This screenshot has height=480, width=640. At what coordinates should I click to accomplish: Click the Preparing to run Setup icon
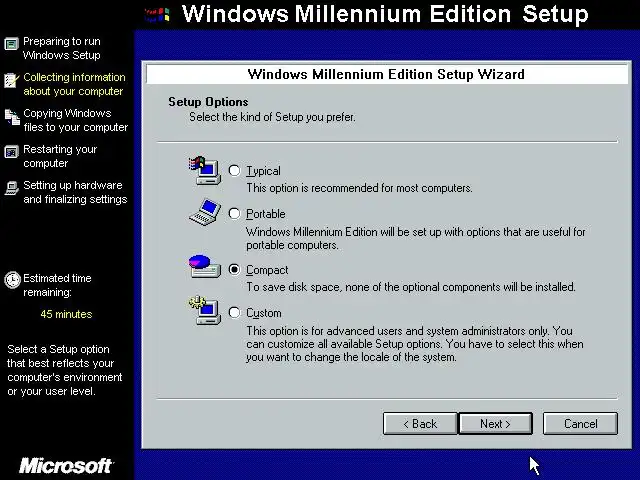click(11, 44)
